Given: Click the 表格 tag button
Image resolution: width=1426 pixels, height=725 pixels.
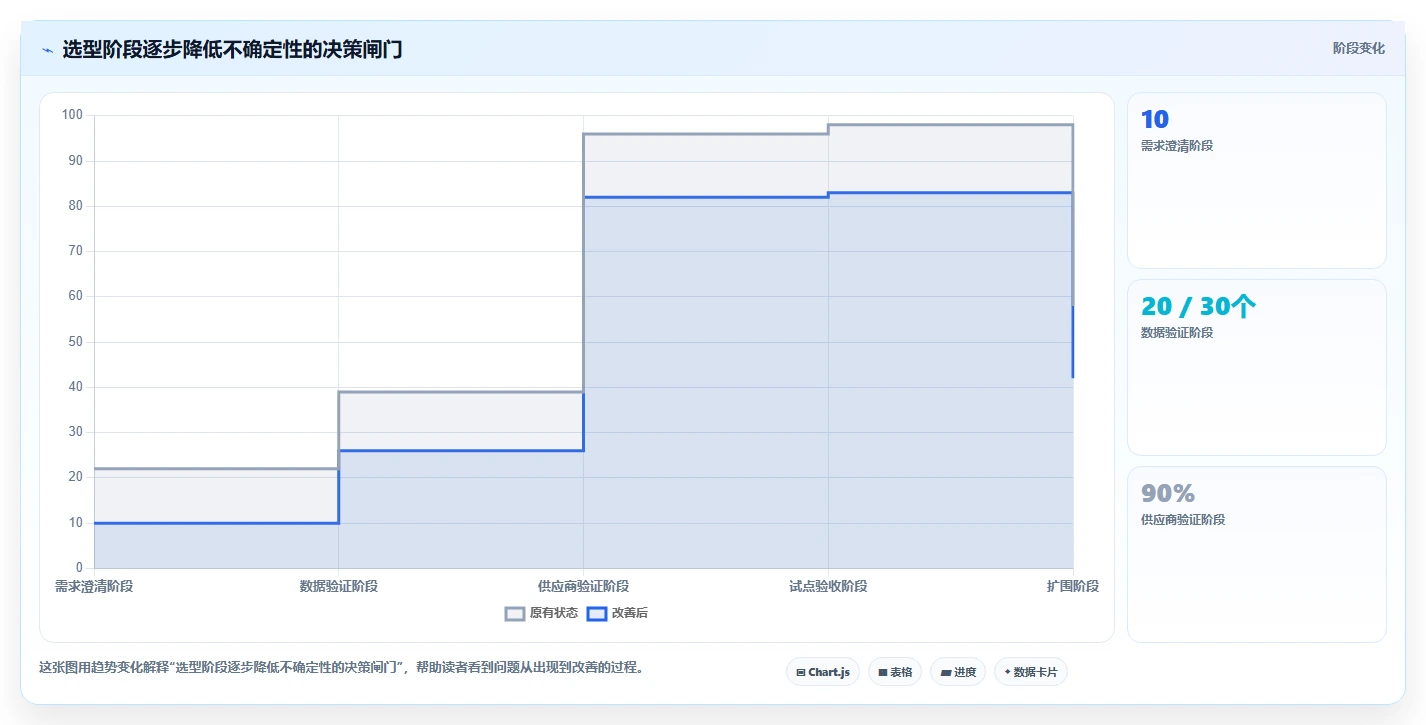Looking at the screenshot, I should click(x=895, y=672).
